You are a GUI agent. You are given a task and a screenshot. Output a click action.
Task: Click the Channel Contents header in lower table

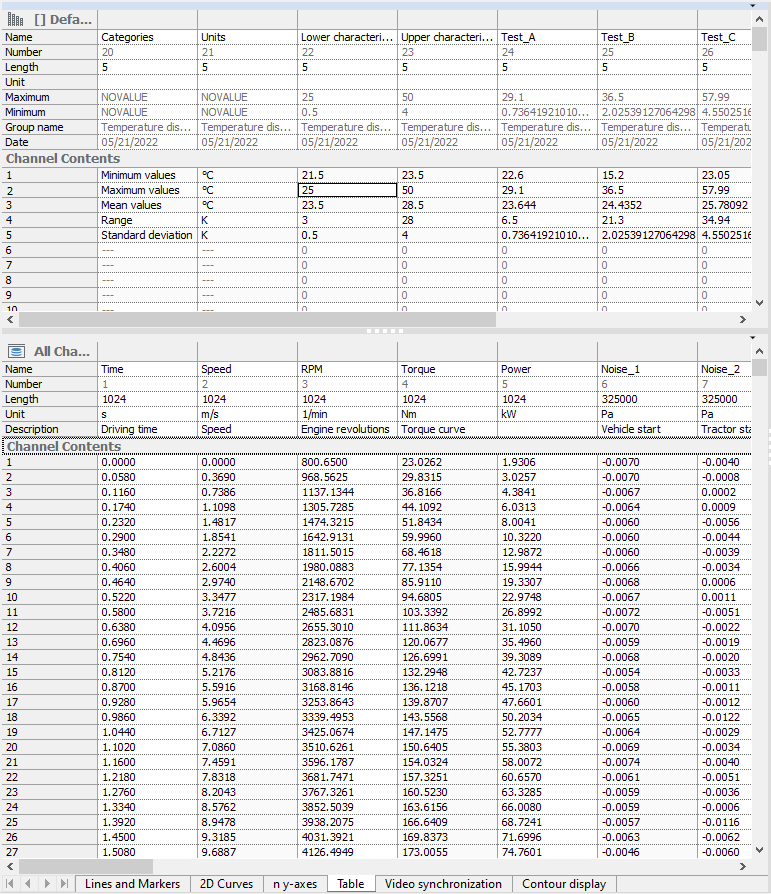click(63, 446)
